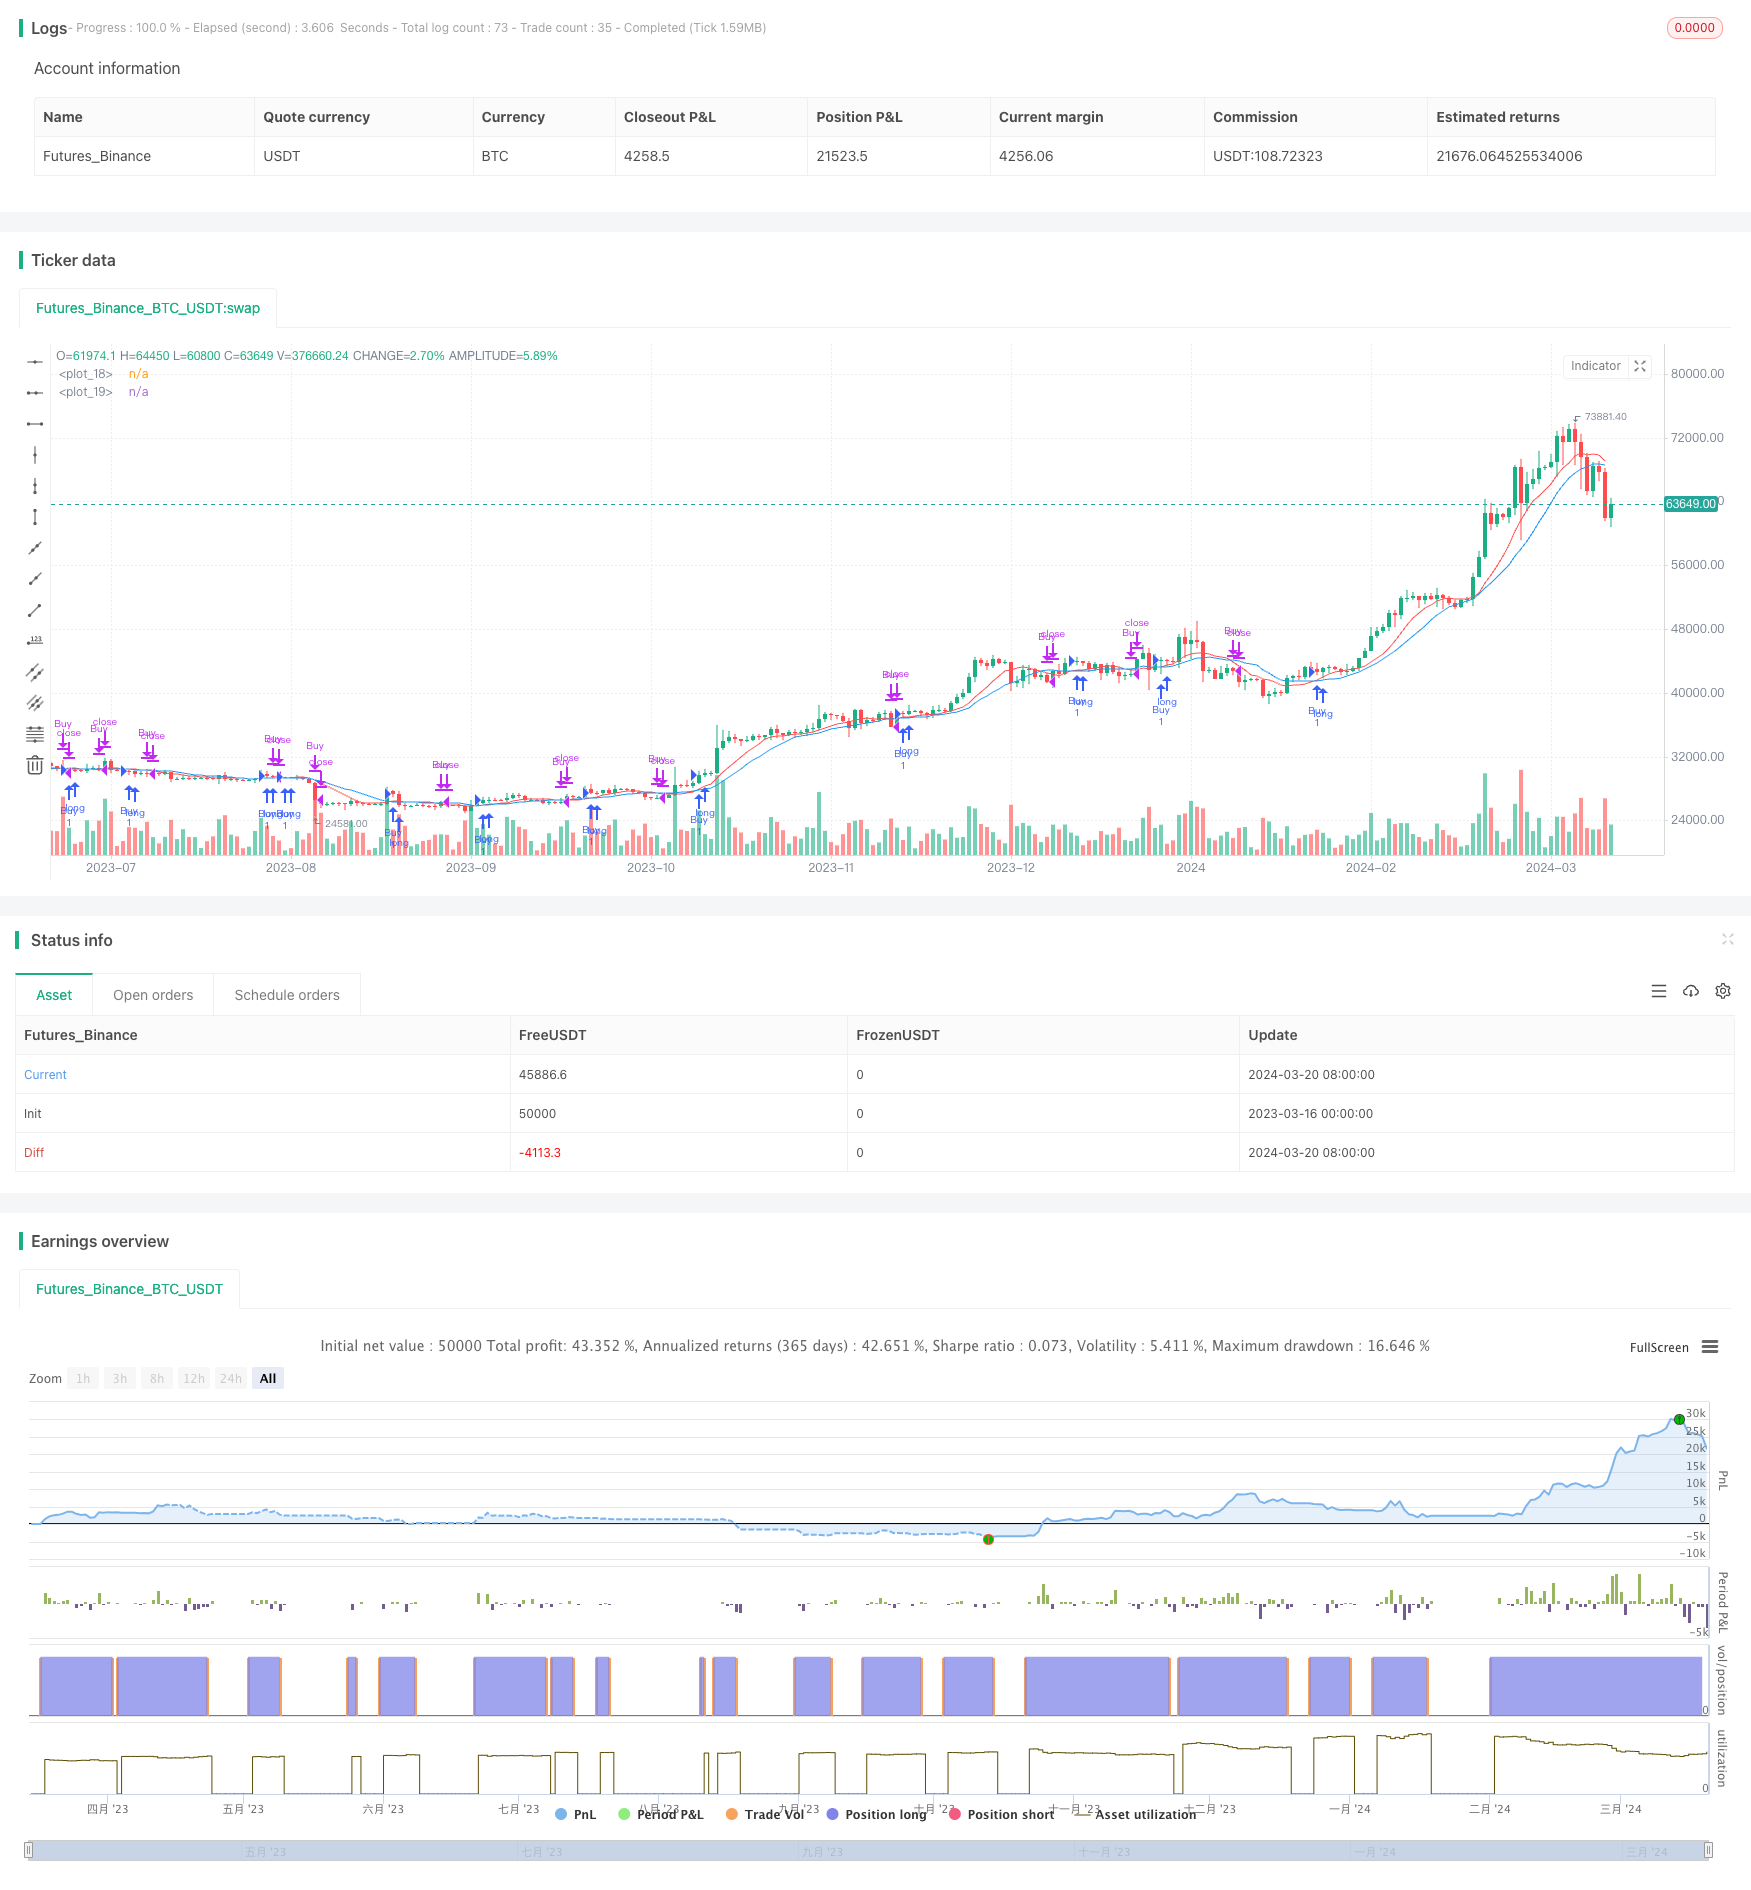
Task: Set zoom range to All
Action: click(x=268, y=1378)
